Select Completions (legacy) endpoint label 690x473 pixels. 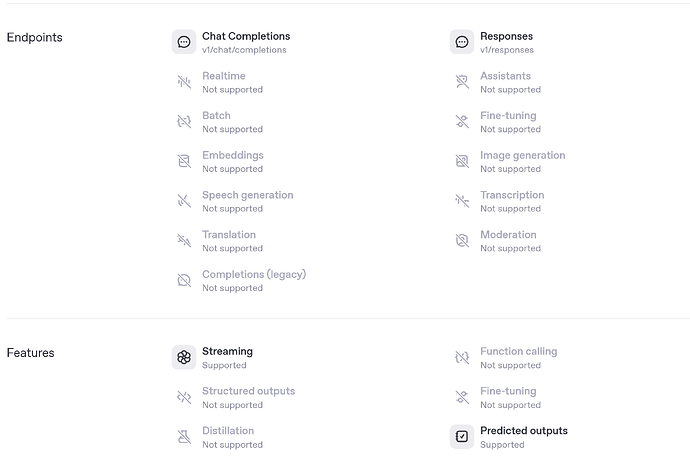(x=254, y=274)
